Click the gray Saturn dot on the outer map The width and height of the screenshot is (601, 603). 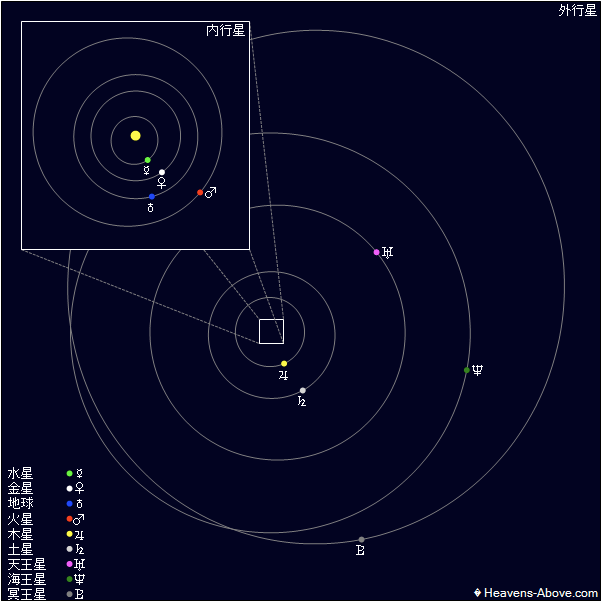pos(303,390)
